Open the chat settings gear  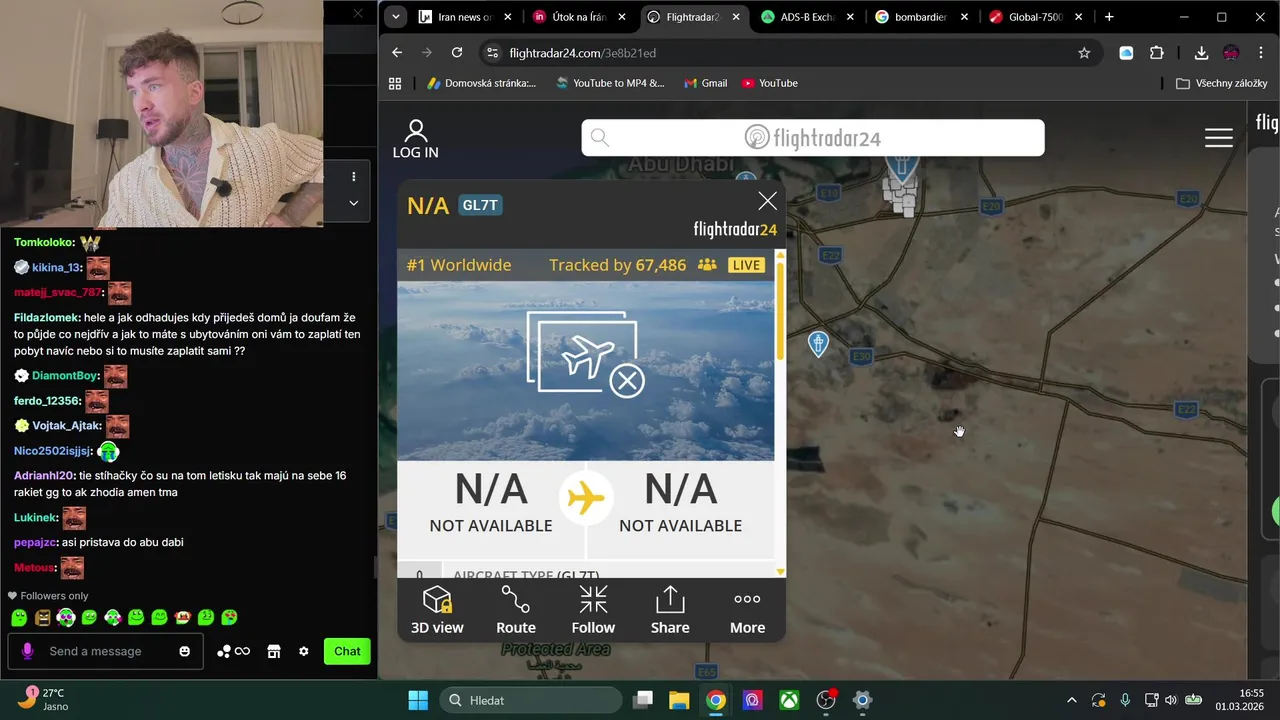[x=304, y=651]
